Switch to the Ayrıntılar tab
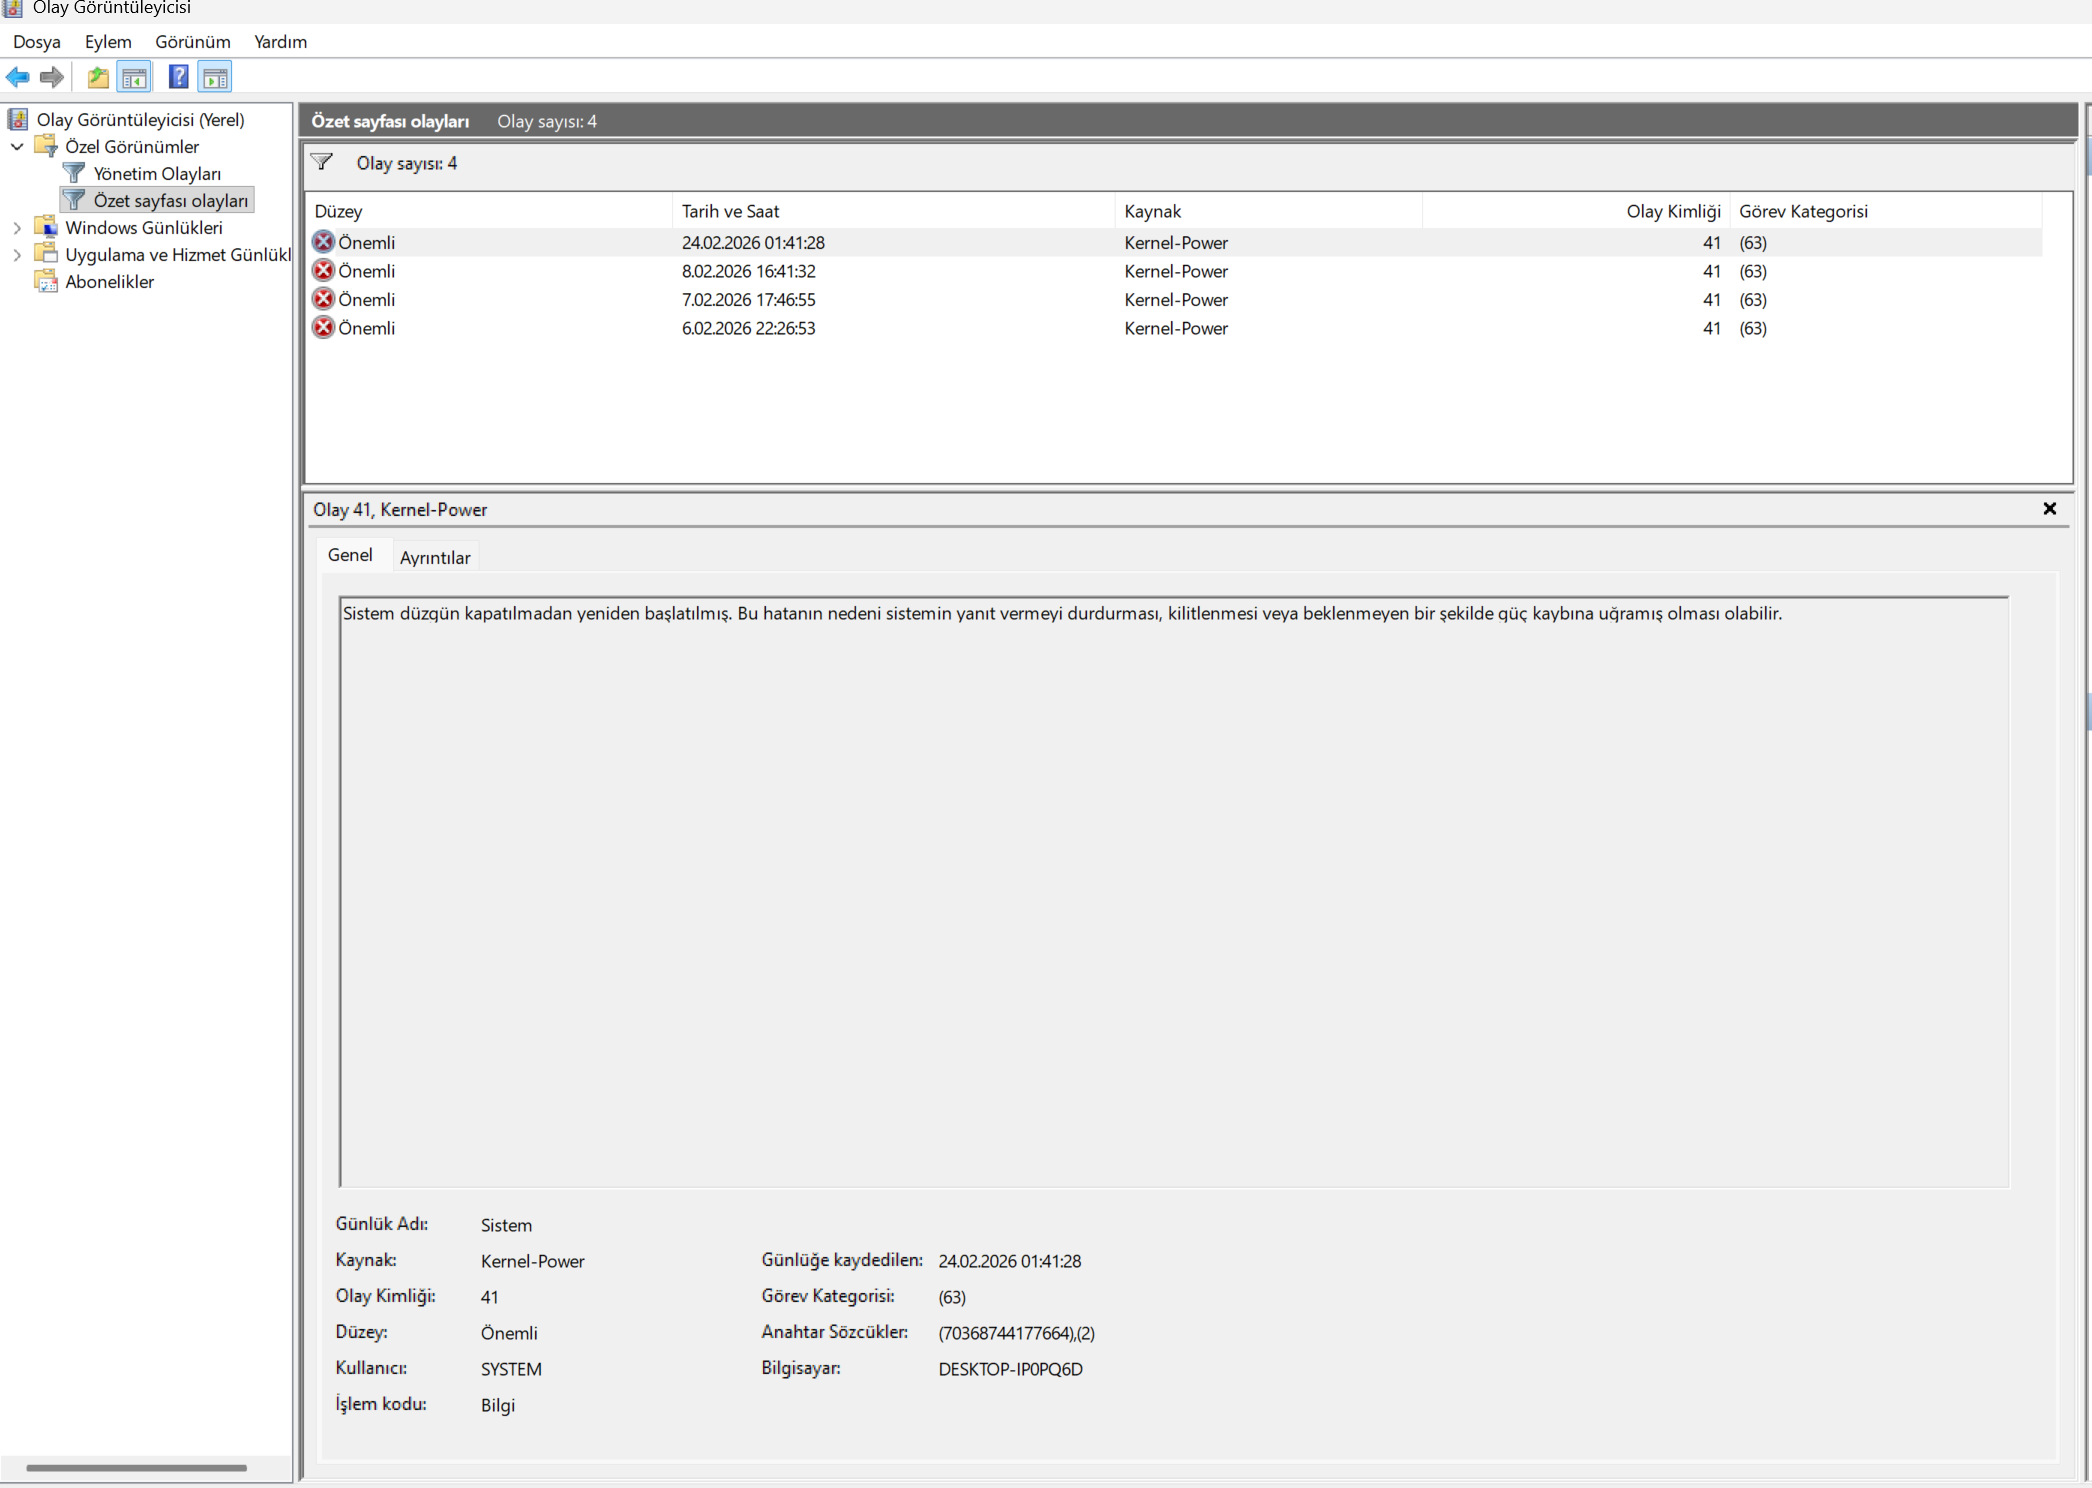 (435, 558)
